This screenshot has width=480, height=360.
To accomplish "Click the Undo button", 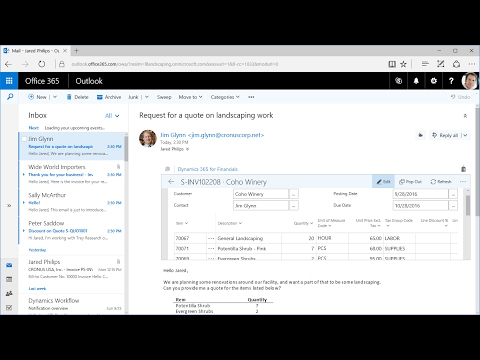I will point(460,97).
